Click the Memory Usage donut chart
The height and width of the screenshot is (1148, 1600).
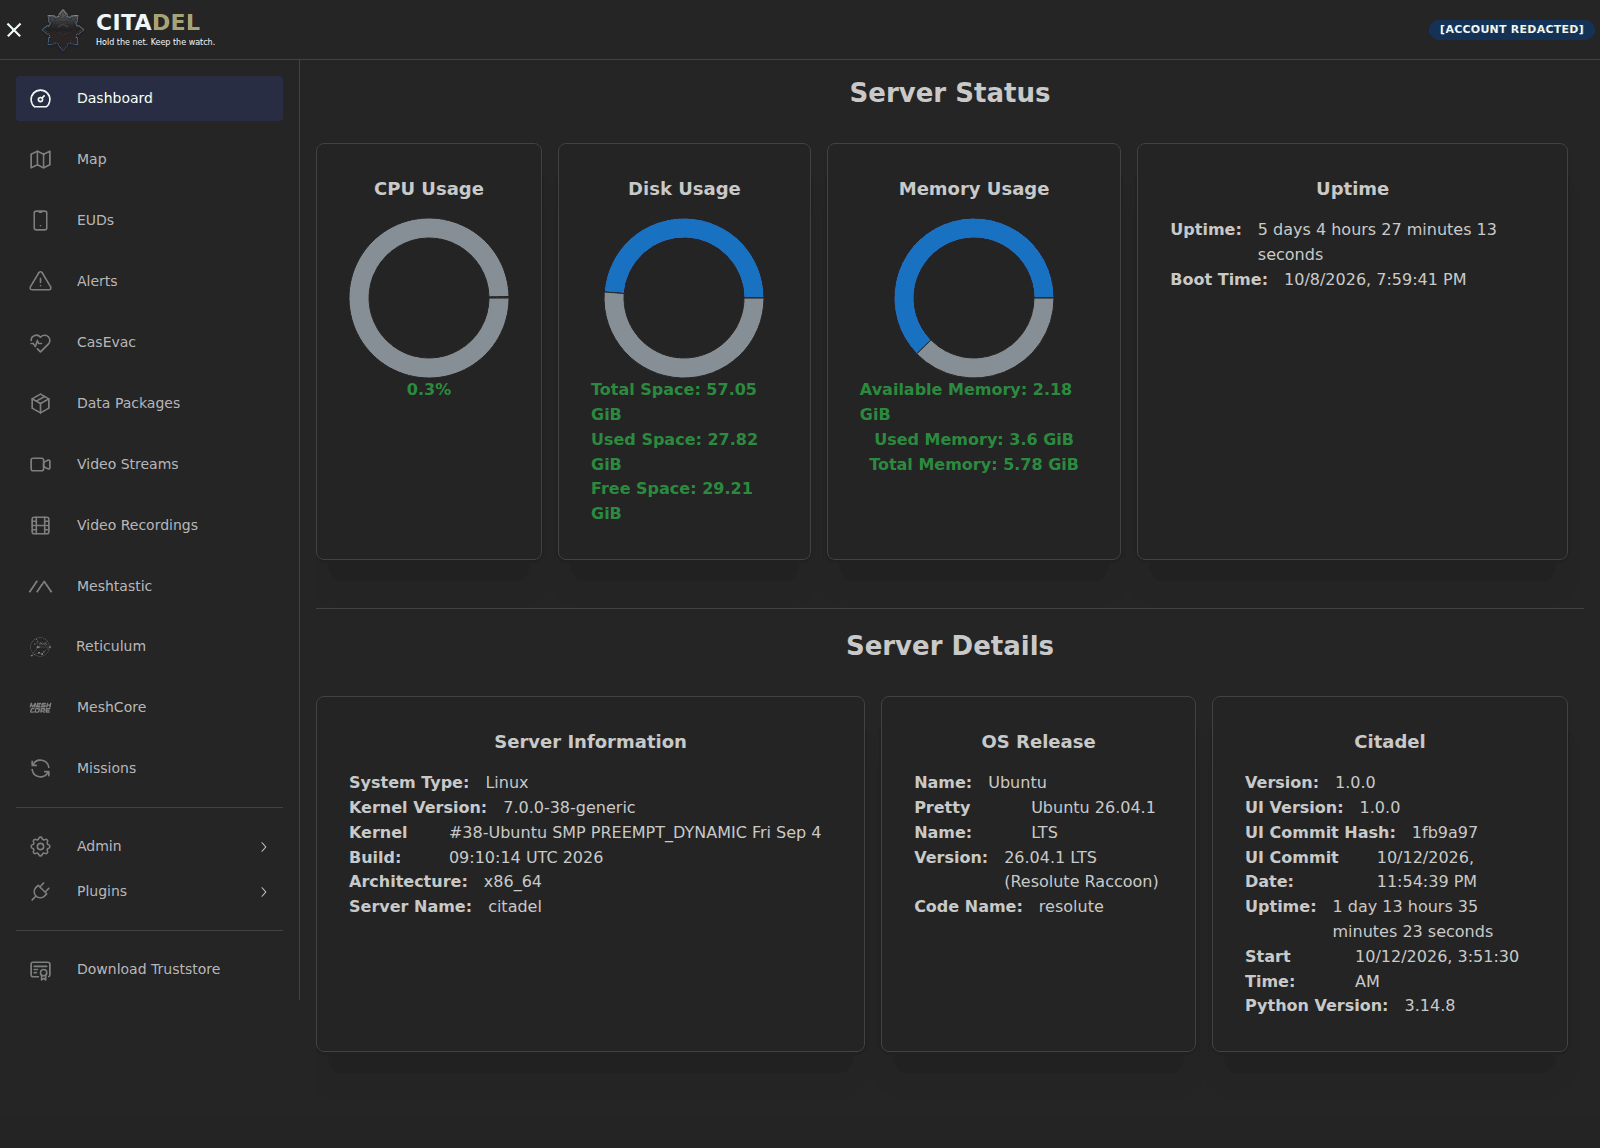point(974,298)
